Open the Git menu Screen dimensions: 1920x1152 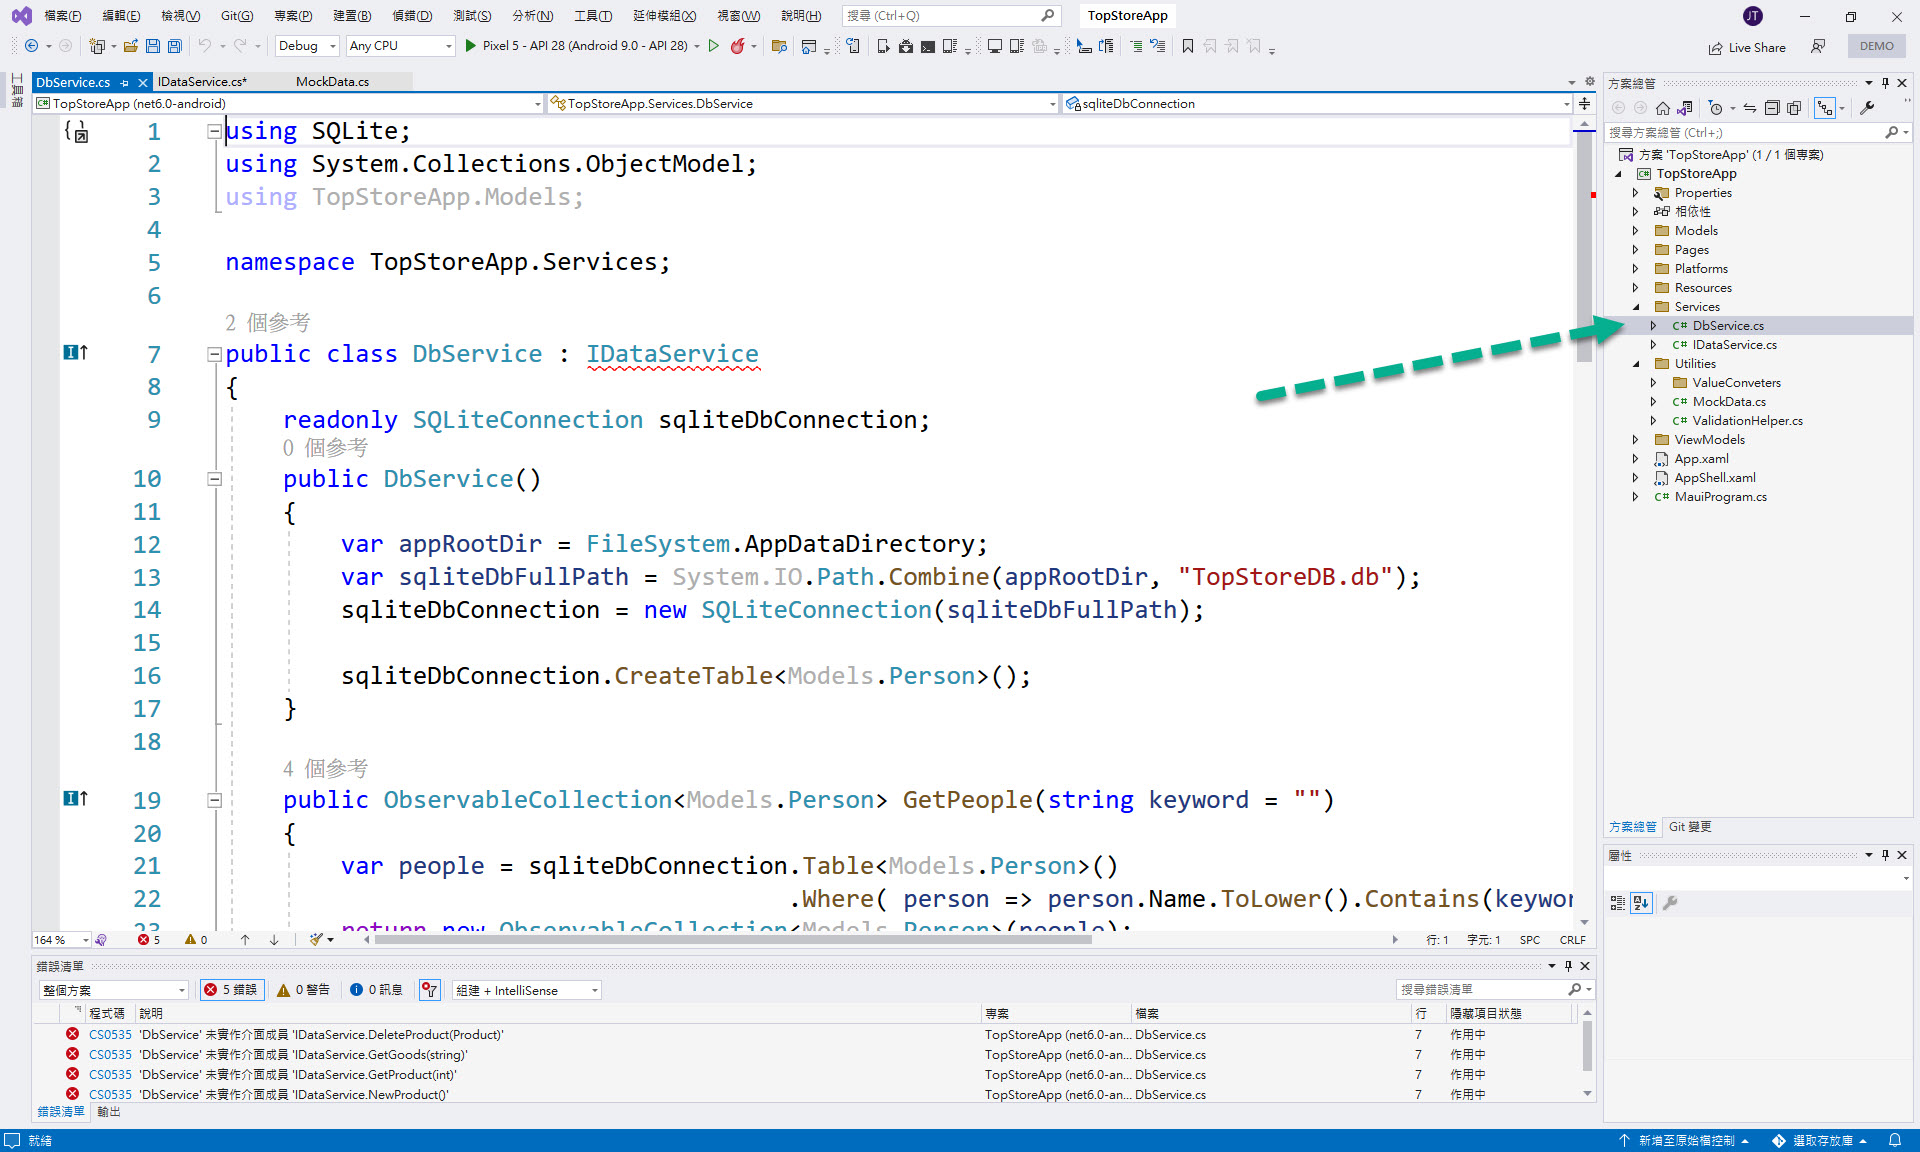click(x=236, y=15)
